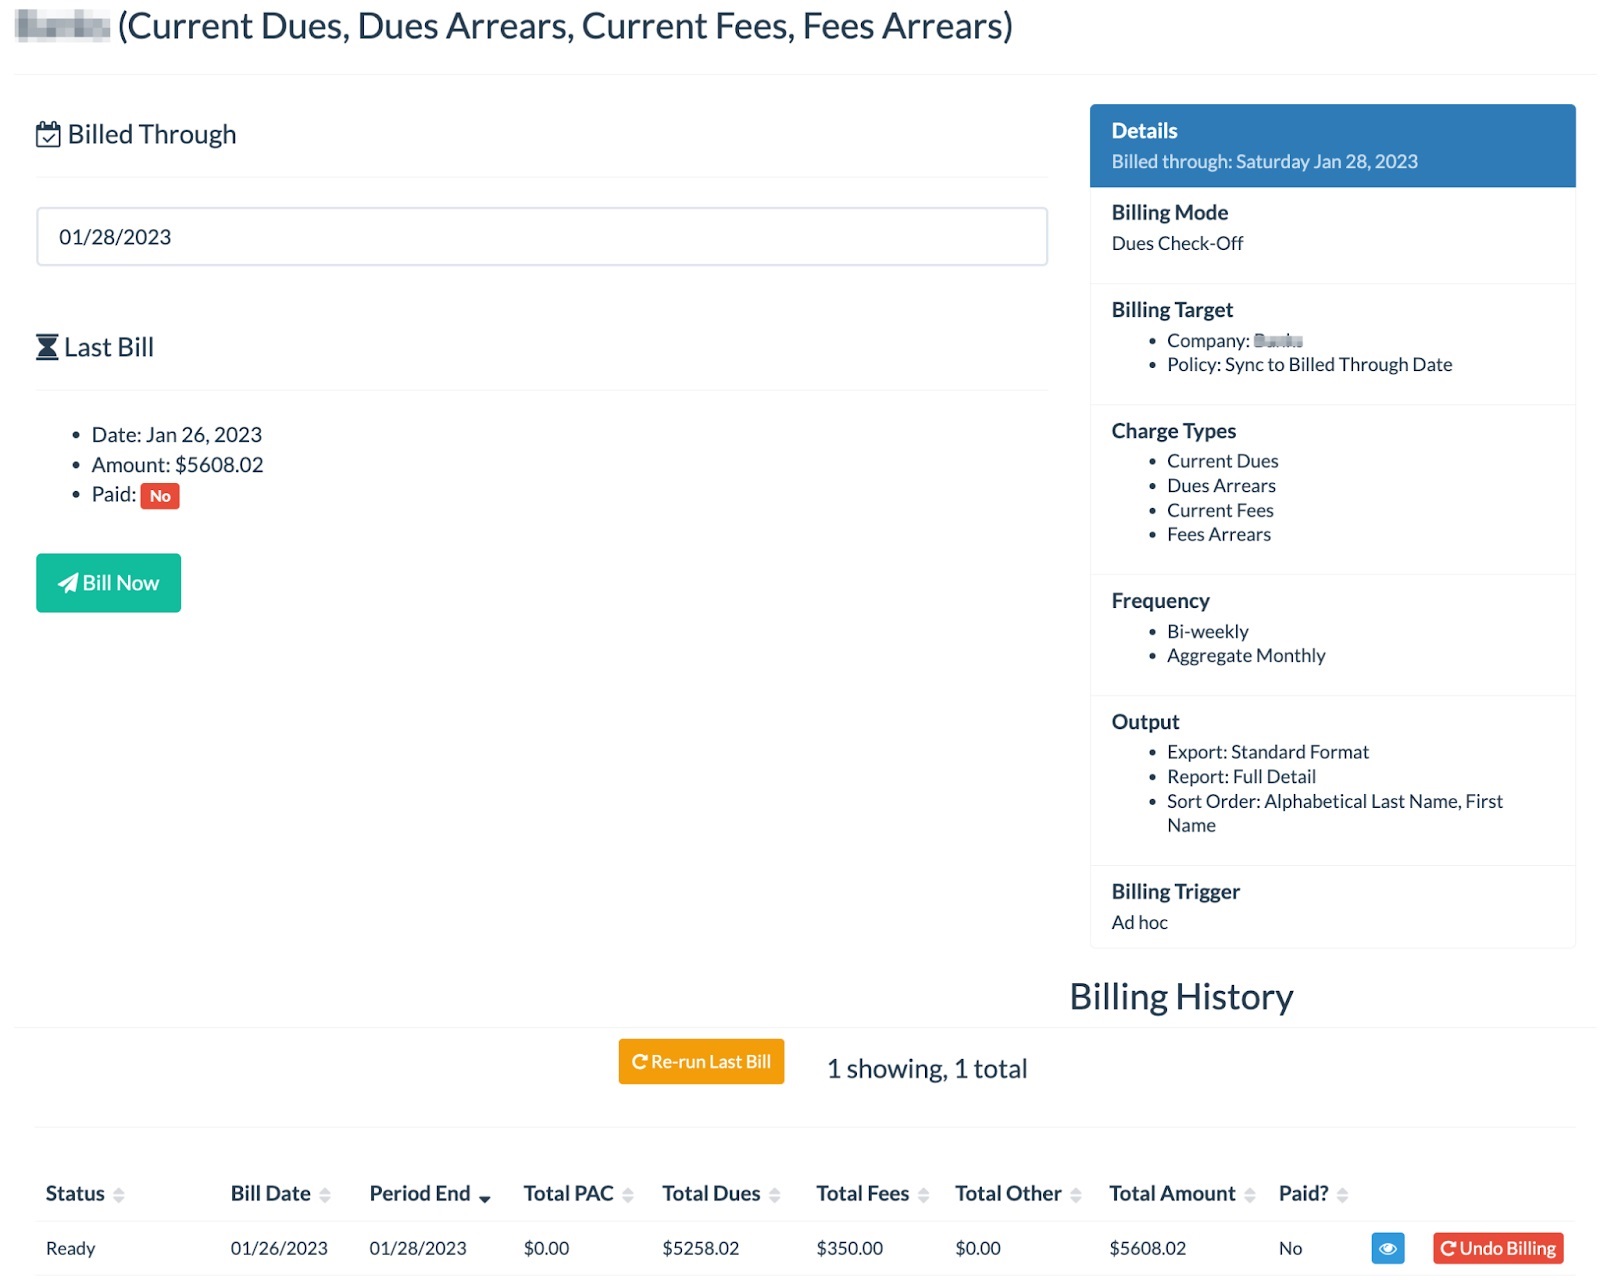This screenshot has height=1284, width=1600.
Task: Click the Total Amount column header
Action: [x=1171, y=1193]
